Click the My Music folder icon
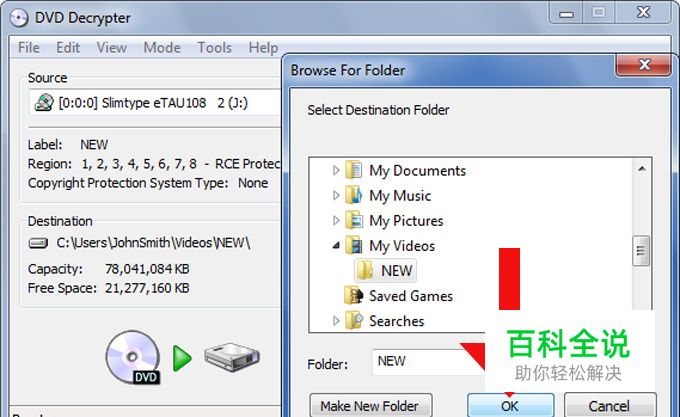The image size is (680, 417). pyautogui.click(x=354, y=195)
